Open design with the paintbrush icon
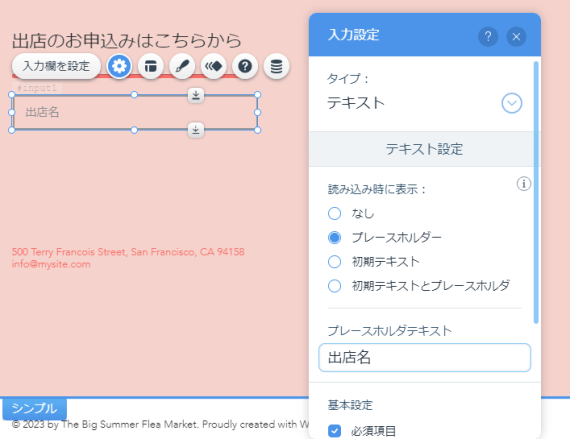This screenshot has height=439, width=570. click(182, 66)
